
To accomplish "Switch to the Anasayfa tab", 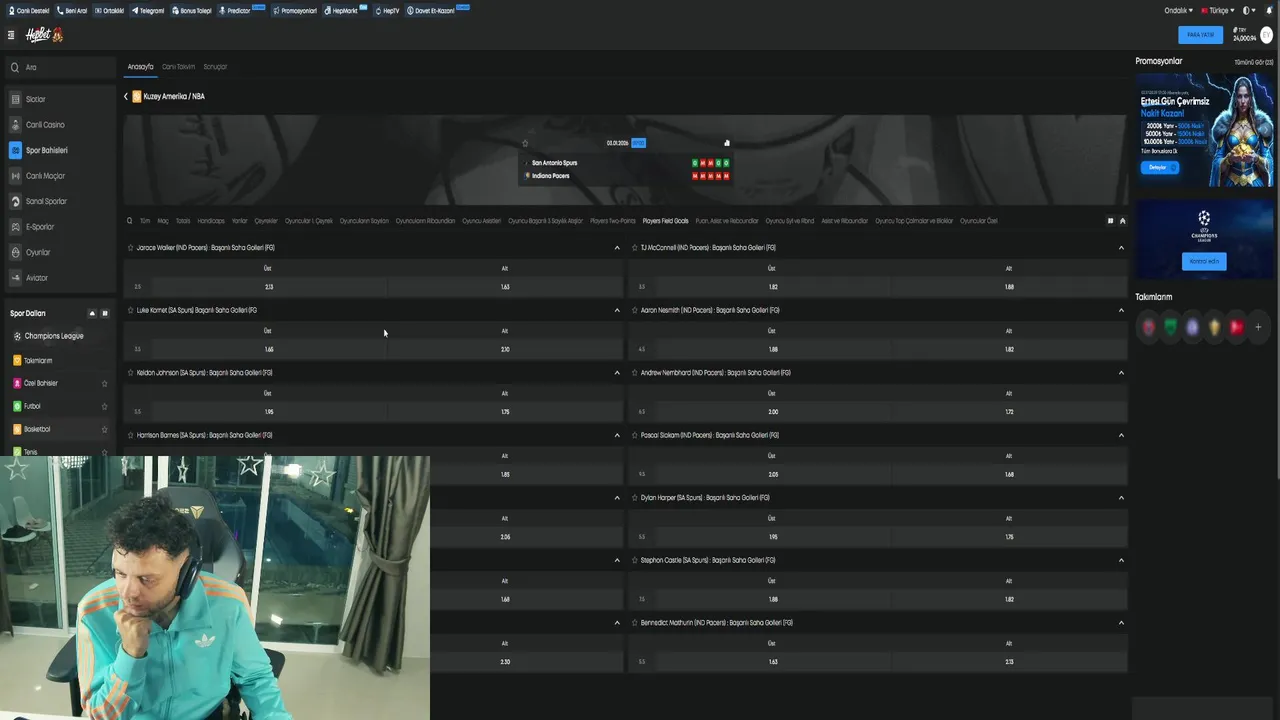I will (140, 67).
